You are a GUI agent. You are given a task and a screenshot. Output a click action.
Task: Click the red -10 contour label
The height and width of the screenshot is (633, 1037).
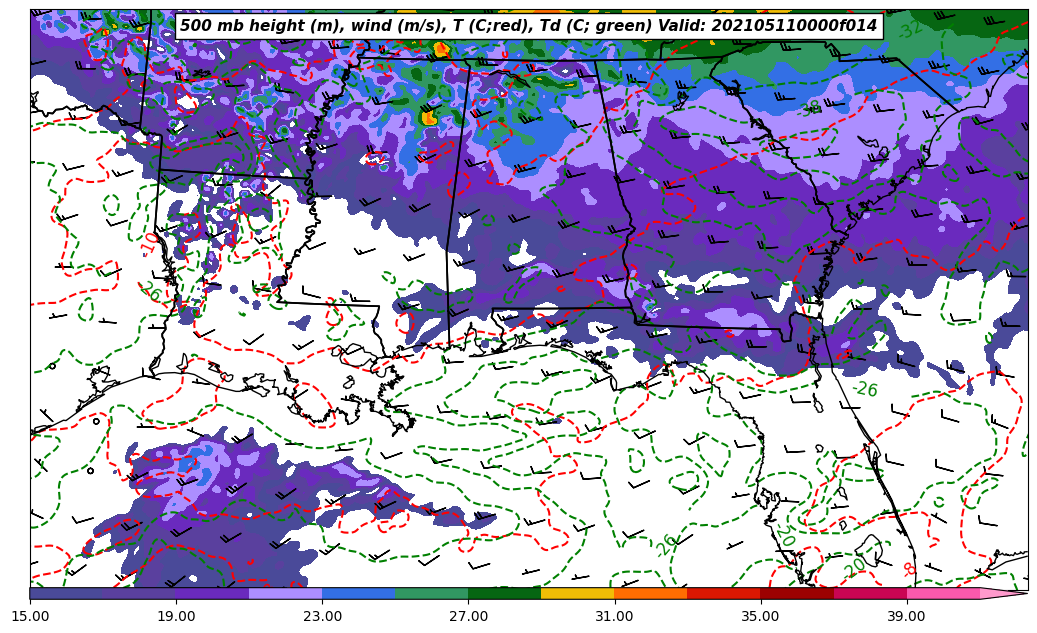[x=150, y=243]
